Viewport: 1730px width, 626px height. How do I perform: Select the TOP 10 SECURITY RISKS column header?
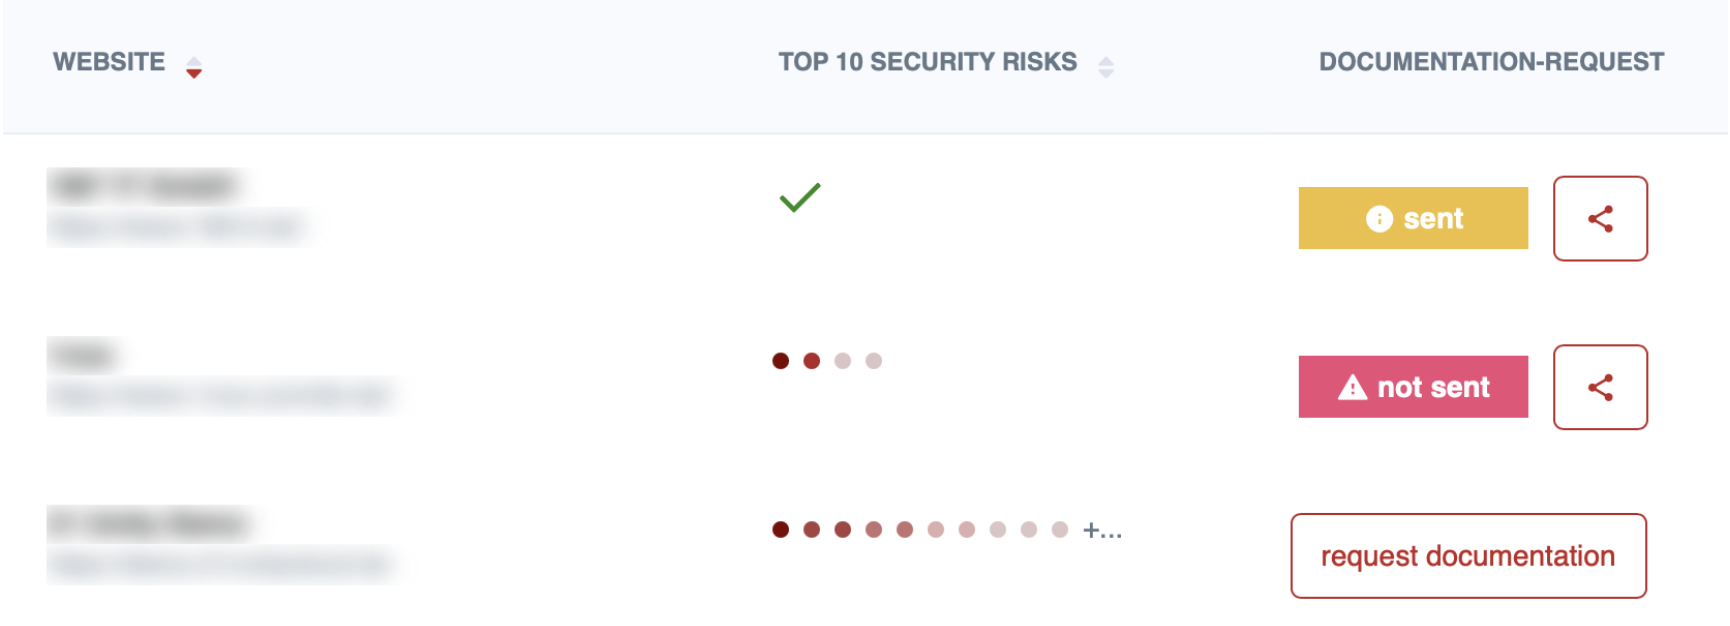pyautogui.click(x=927, y=62)
